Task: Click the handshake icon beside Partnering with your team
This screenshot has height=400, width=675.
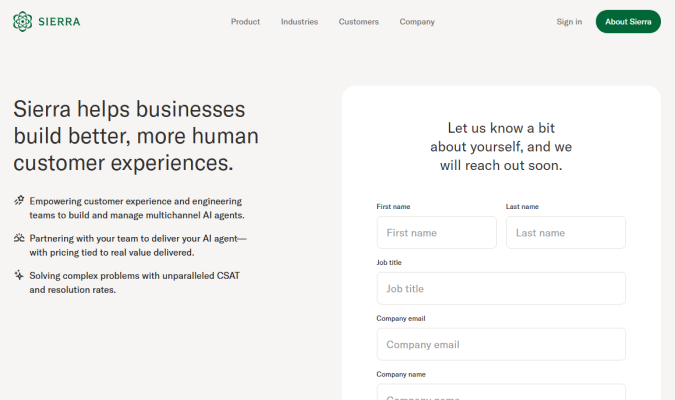Action: (19, 238)
